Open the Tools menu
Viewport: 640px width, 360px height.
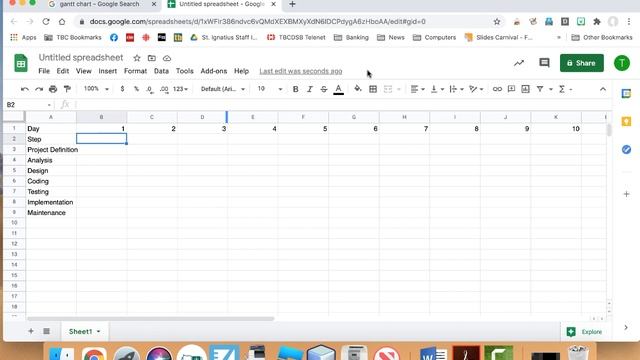click(x=184, y=71)
